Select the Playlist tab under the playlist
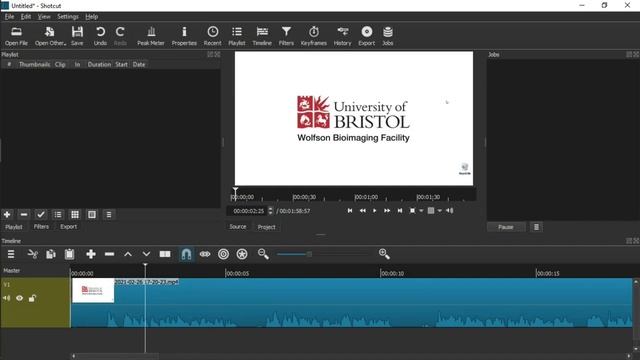This screenshot has height=360, width=640. pos(13,227)
